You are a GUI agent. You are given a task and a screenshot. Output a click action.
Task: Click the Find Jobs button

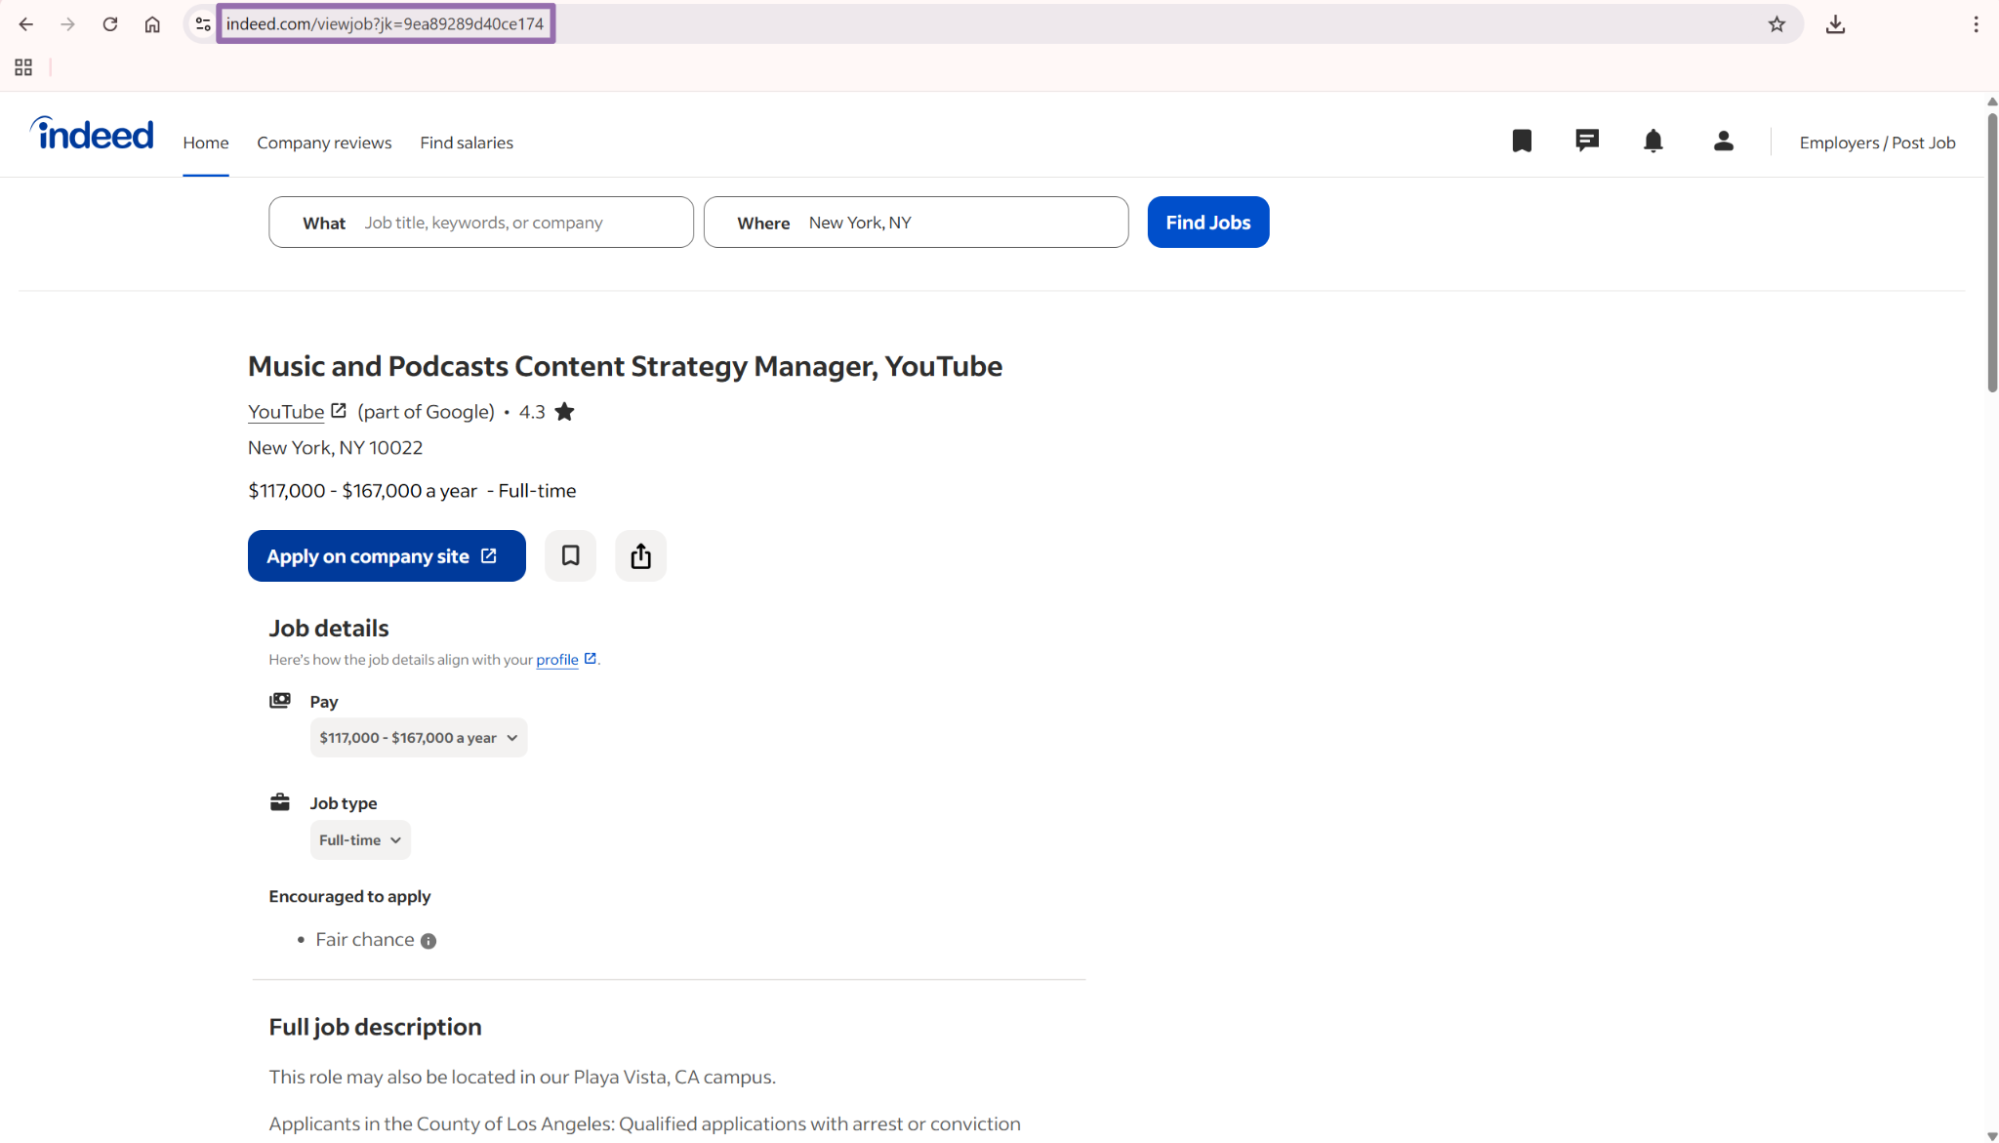[1208, 222]
